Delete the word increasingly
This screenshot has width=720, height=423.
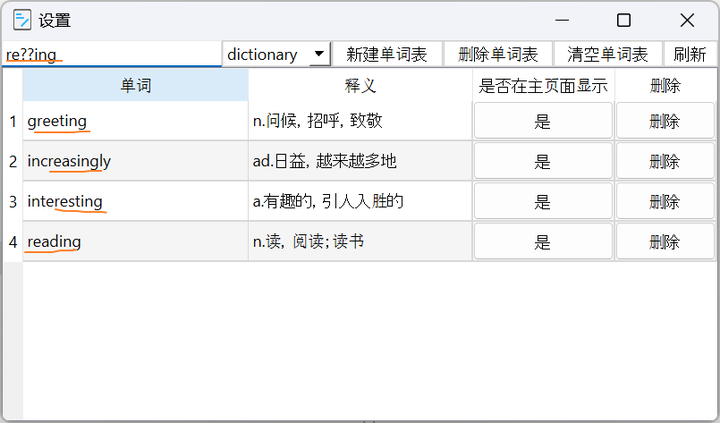click(x=664, y=161)
